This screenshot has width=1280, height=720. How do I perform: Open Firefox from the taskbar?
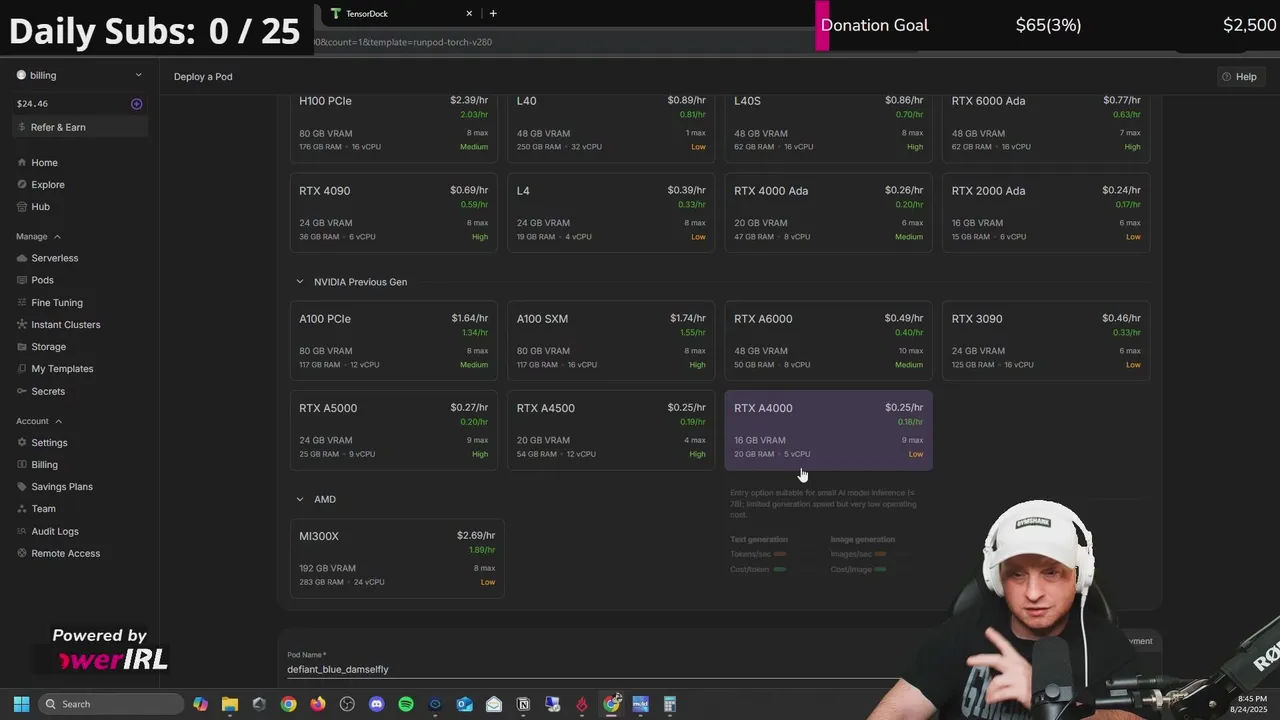318,704
